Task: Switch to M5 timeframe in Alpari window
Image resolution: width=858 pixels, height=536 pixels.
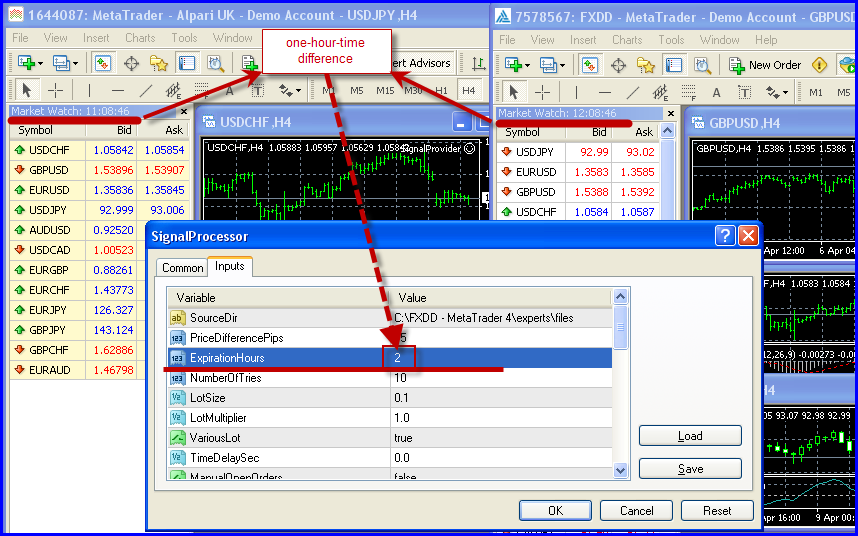Action: tap(357, 90)
